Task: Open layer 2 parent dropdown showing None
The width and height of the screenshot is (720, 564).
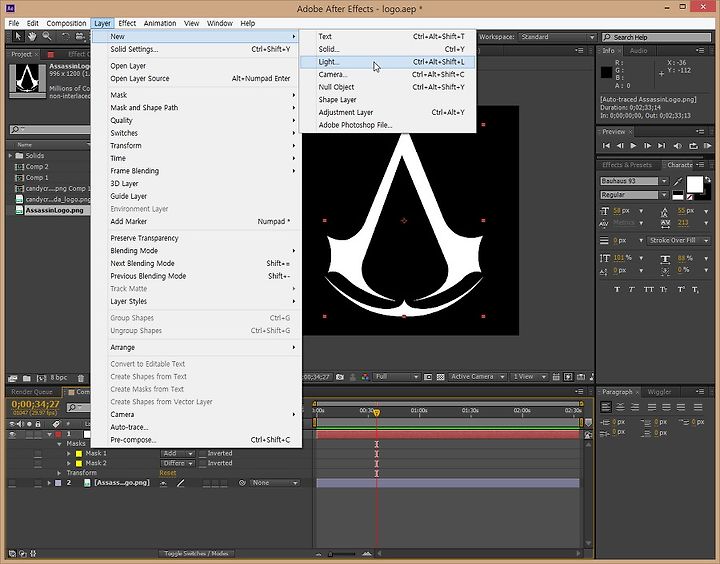Action: coord(275,483)
